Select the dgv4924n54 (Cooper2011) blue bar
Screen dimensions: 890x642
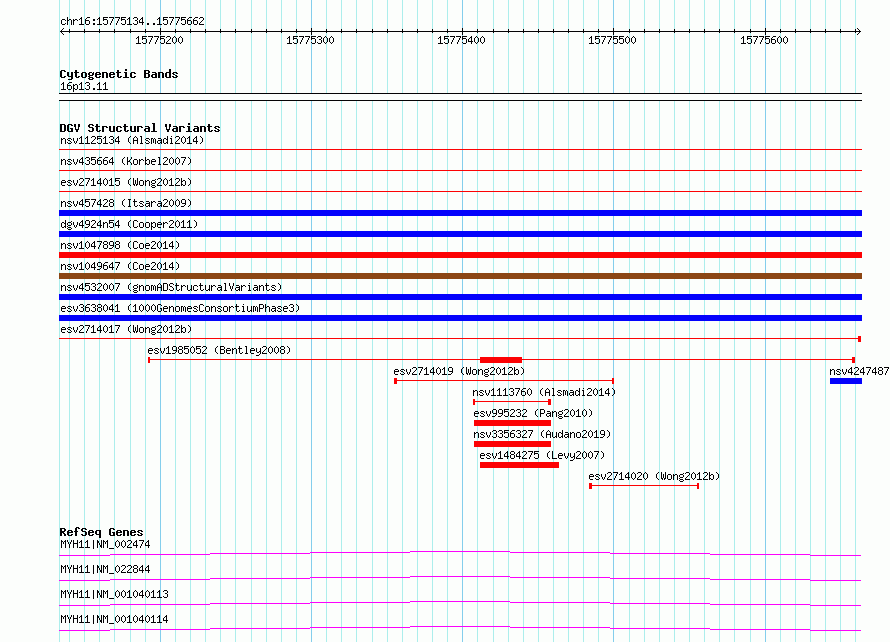coord(460,234)
